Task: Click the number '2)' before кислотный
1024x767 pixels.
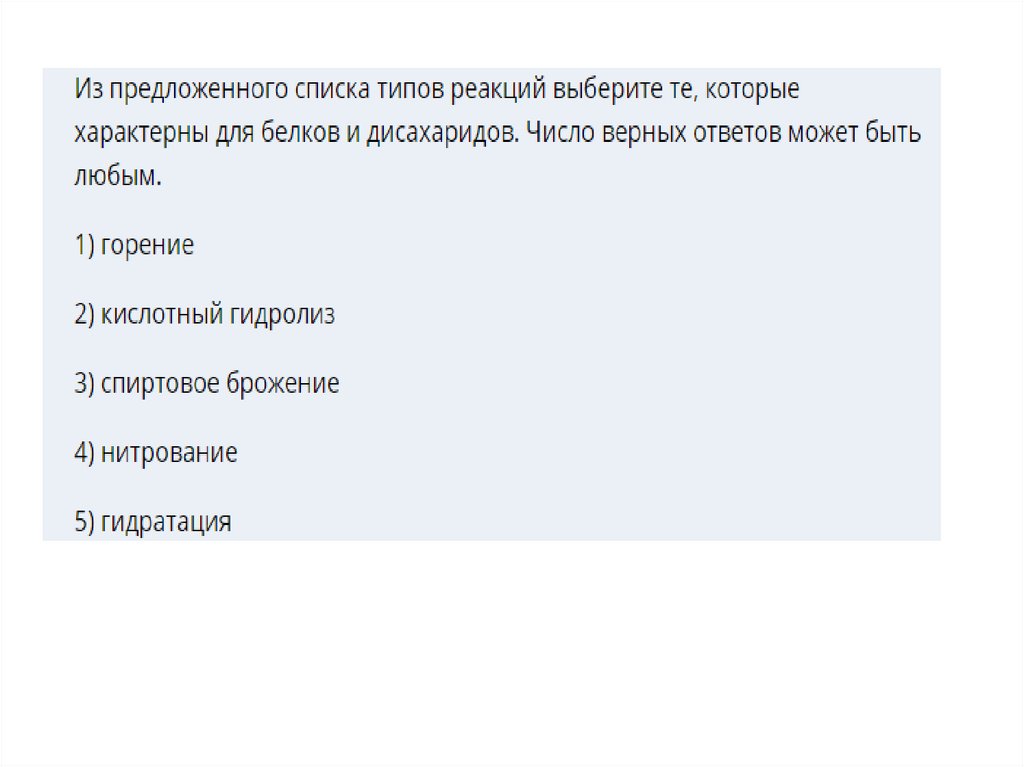Action: 84,315
